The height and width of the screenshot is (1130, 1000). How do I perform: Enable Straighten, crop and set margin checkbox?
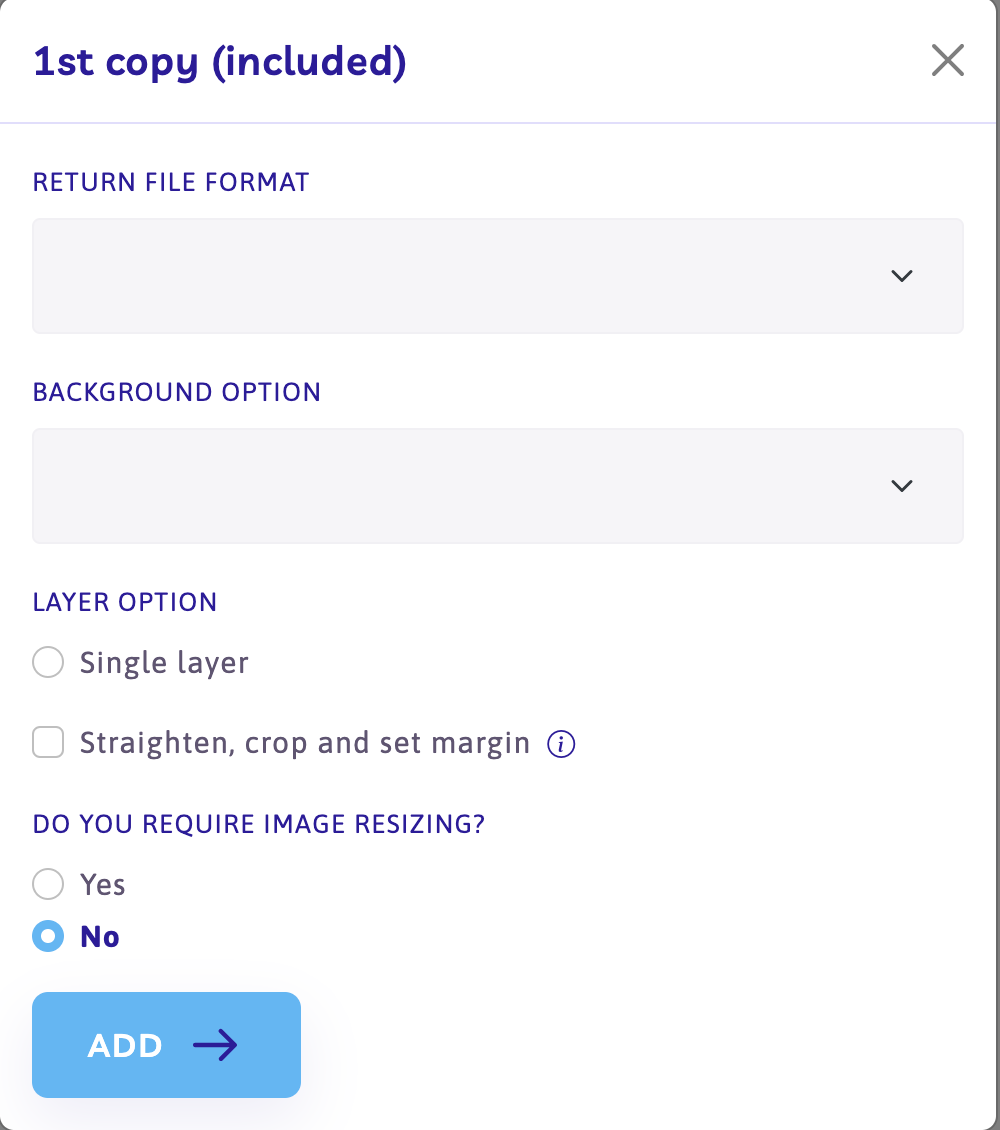point(48,743)
